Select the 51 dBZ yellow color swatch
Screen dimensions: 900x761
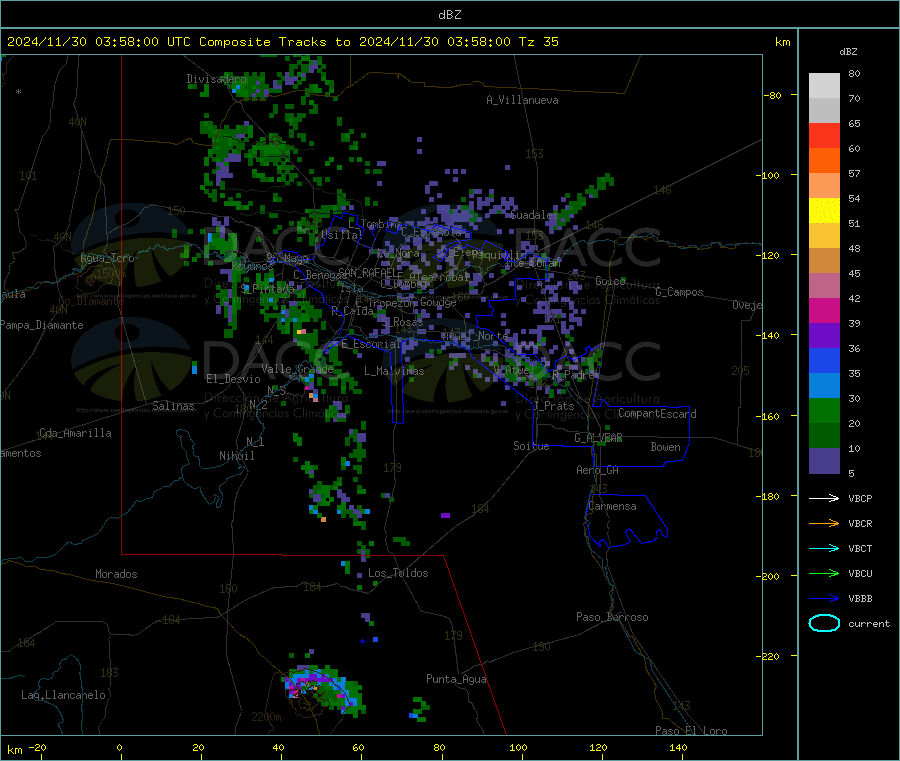click(824, 211)
